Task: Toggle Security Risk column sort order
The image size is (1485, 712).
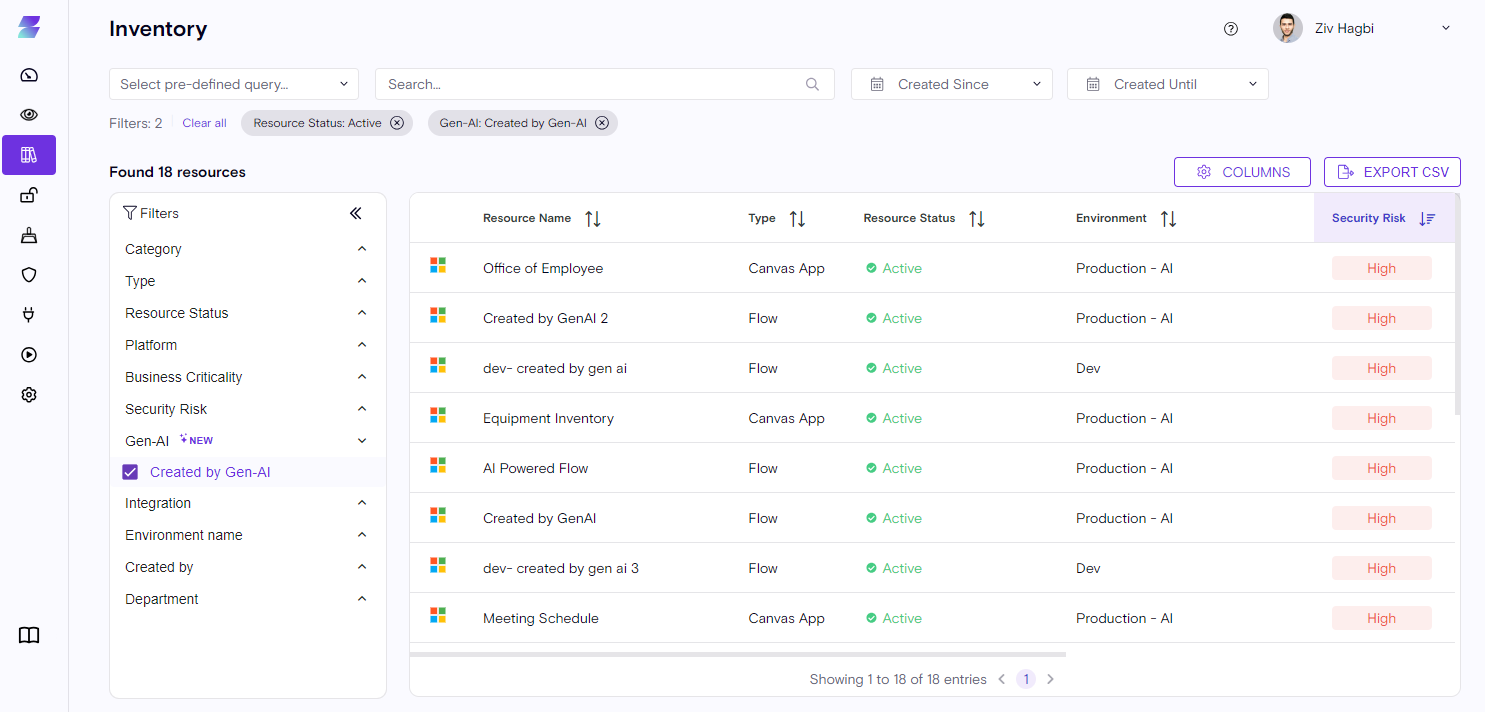Action: [1427, 218]
